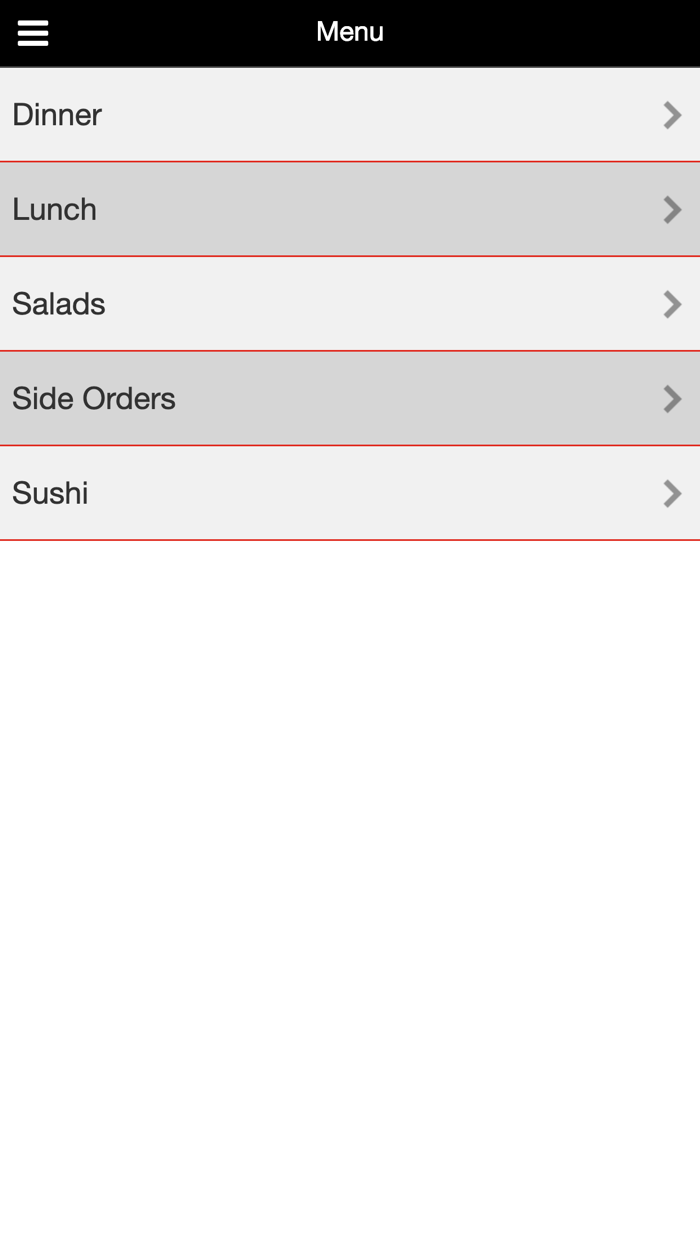This screenshot has width=700, height=1244.
Task: Tap the arrow icon next to Salads
Action: (672, 304)
